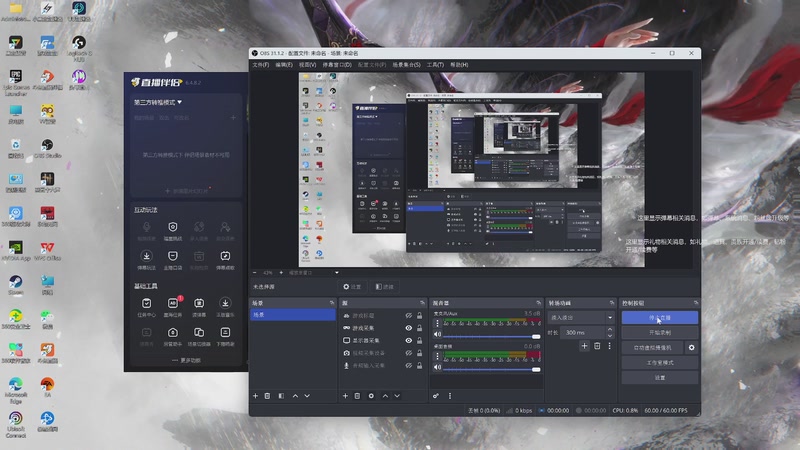Undock the 场景 panel with header icon
Image resolution: width=800 pixels, height=450 pixels.
click(x=332, y=303)
